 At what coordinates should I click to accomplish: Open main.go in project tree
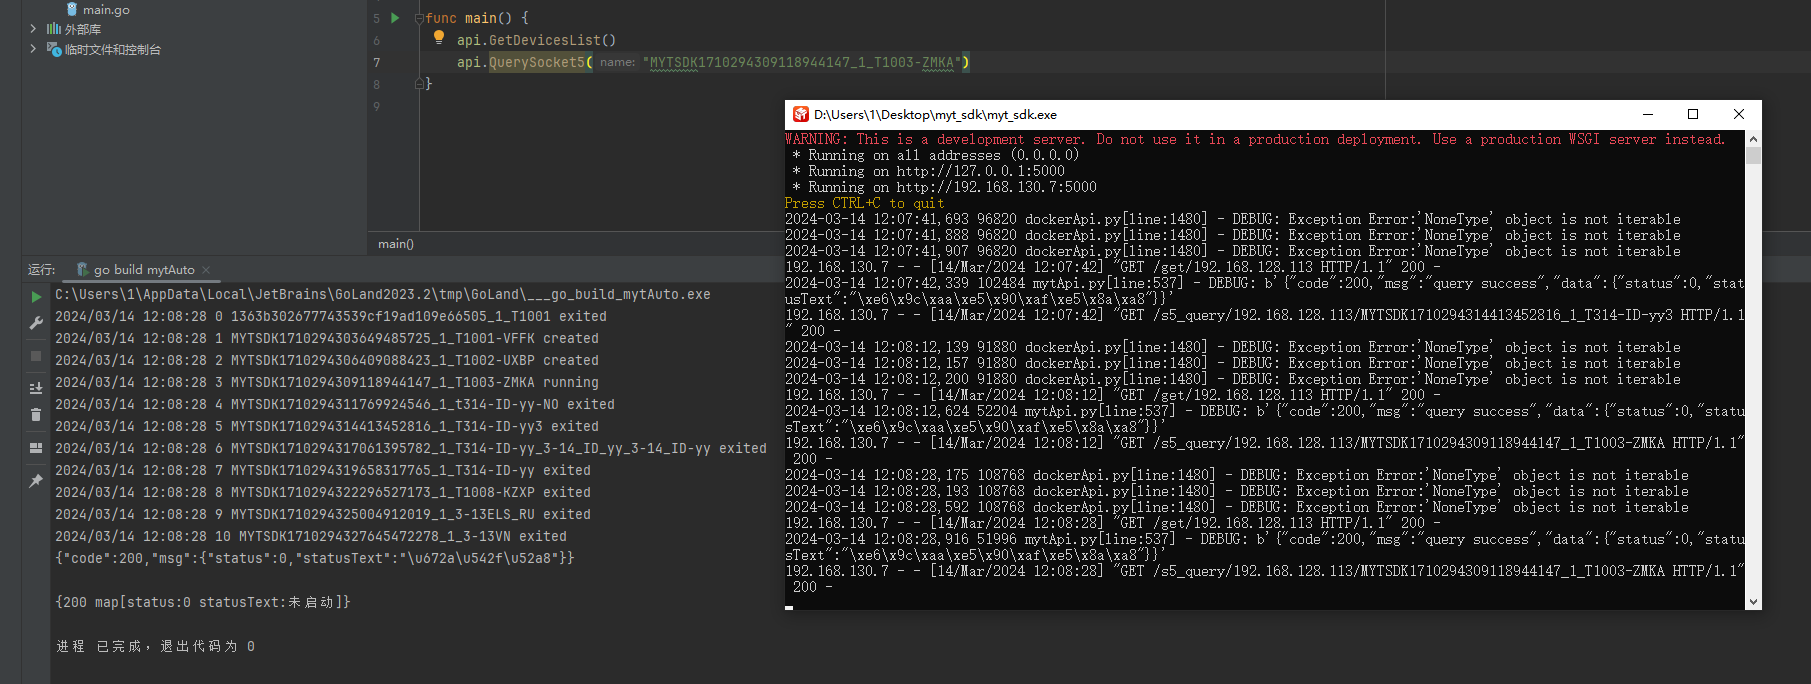(x=105, y=9)
